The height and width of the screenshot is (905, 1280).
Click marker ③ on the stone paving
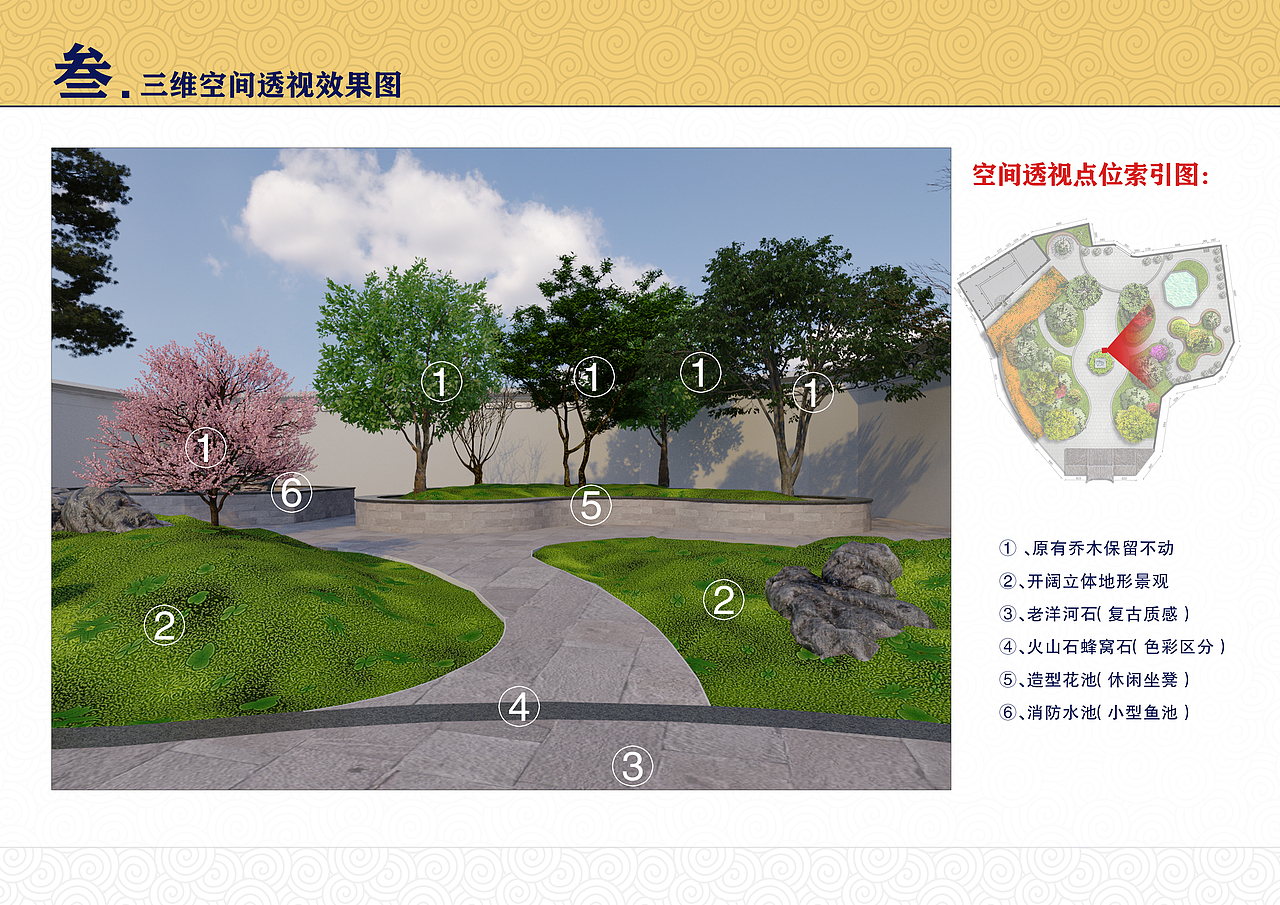click(632, 767)
